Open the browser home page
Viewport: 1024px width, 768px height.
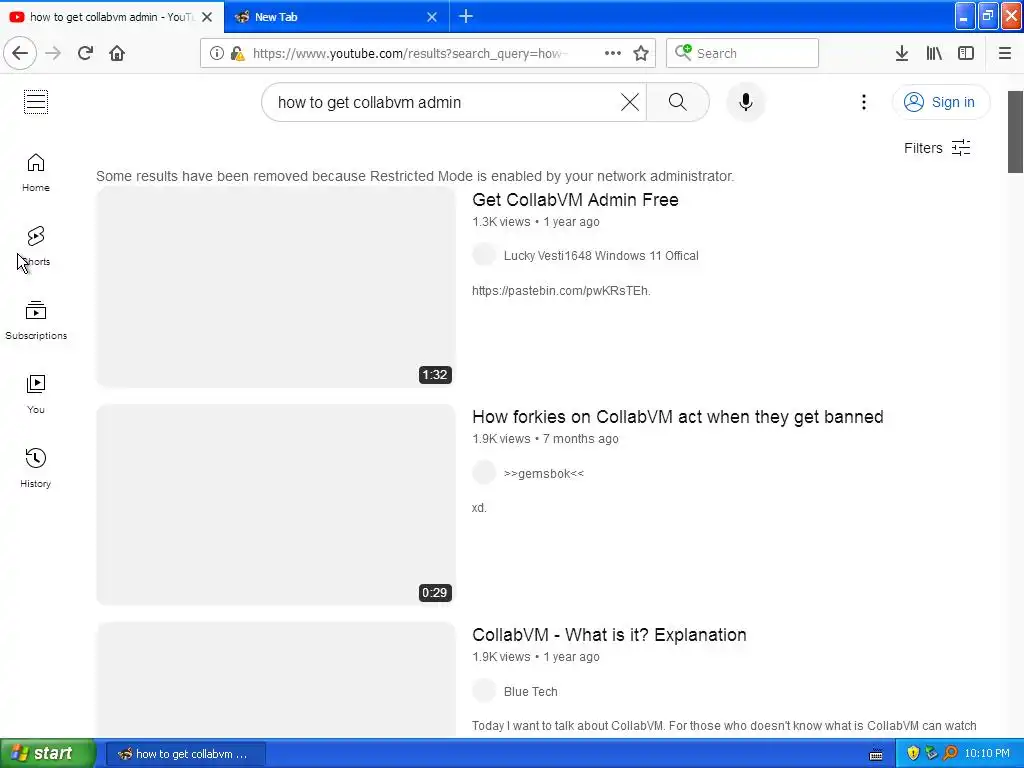pos(117,53)
